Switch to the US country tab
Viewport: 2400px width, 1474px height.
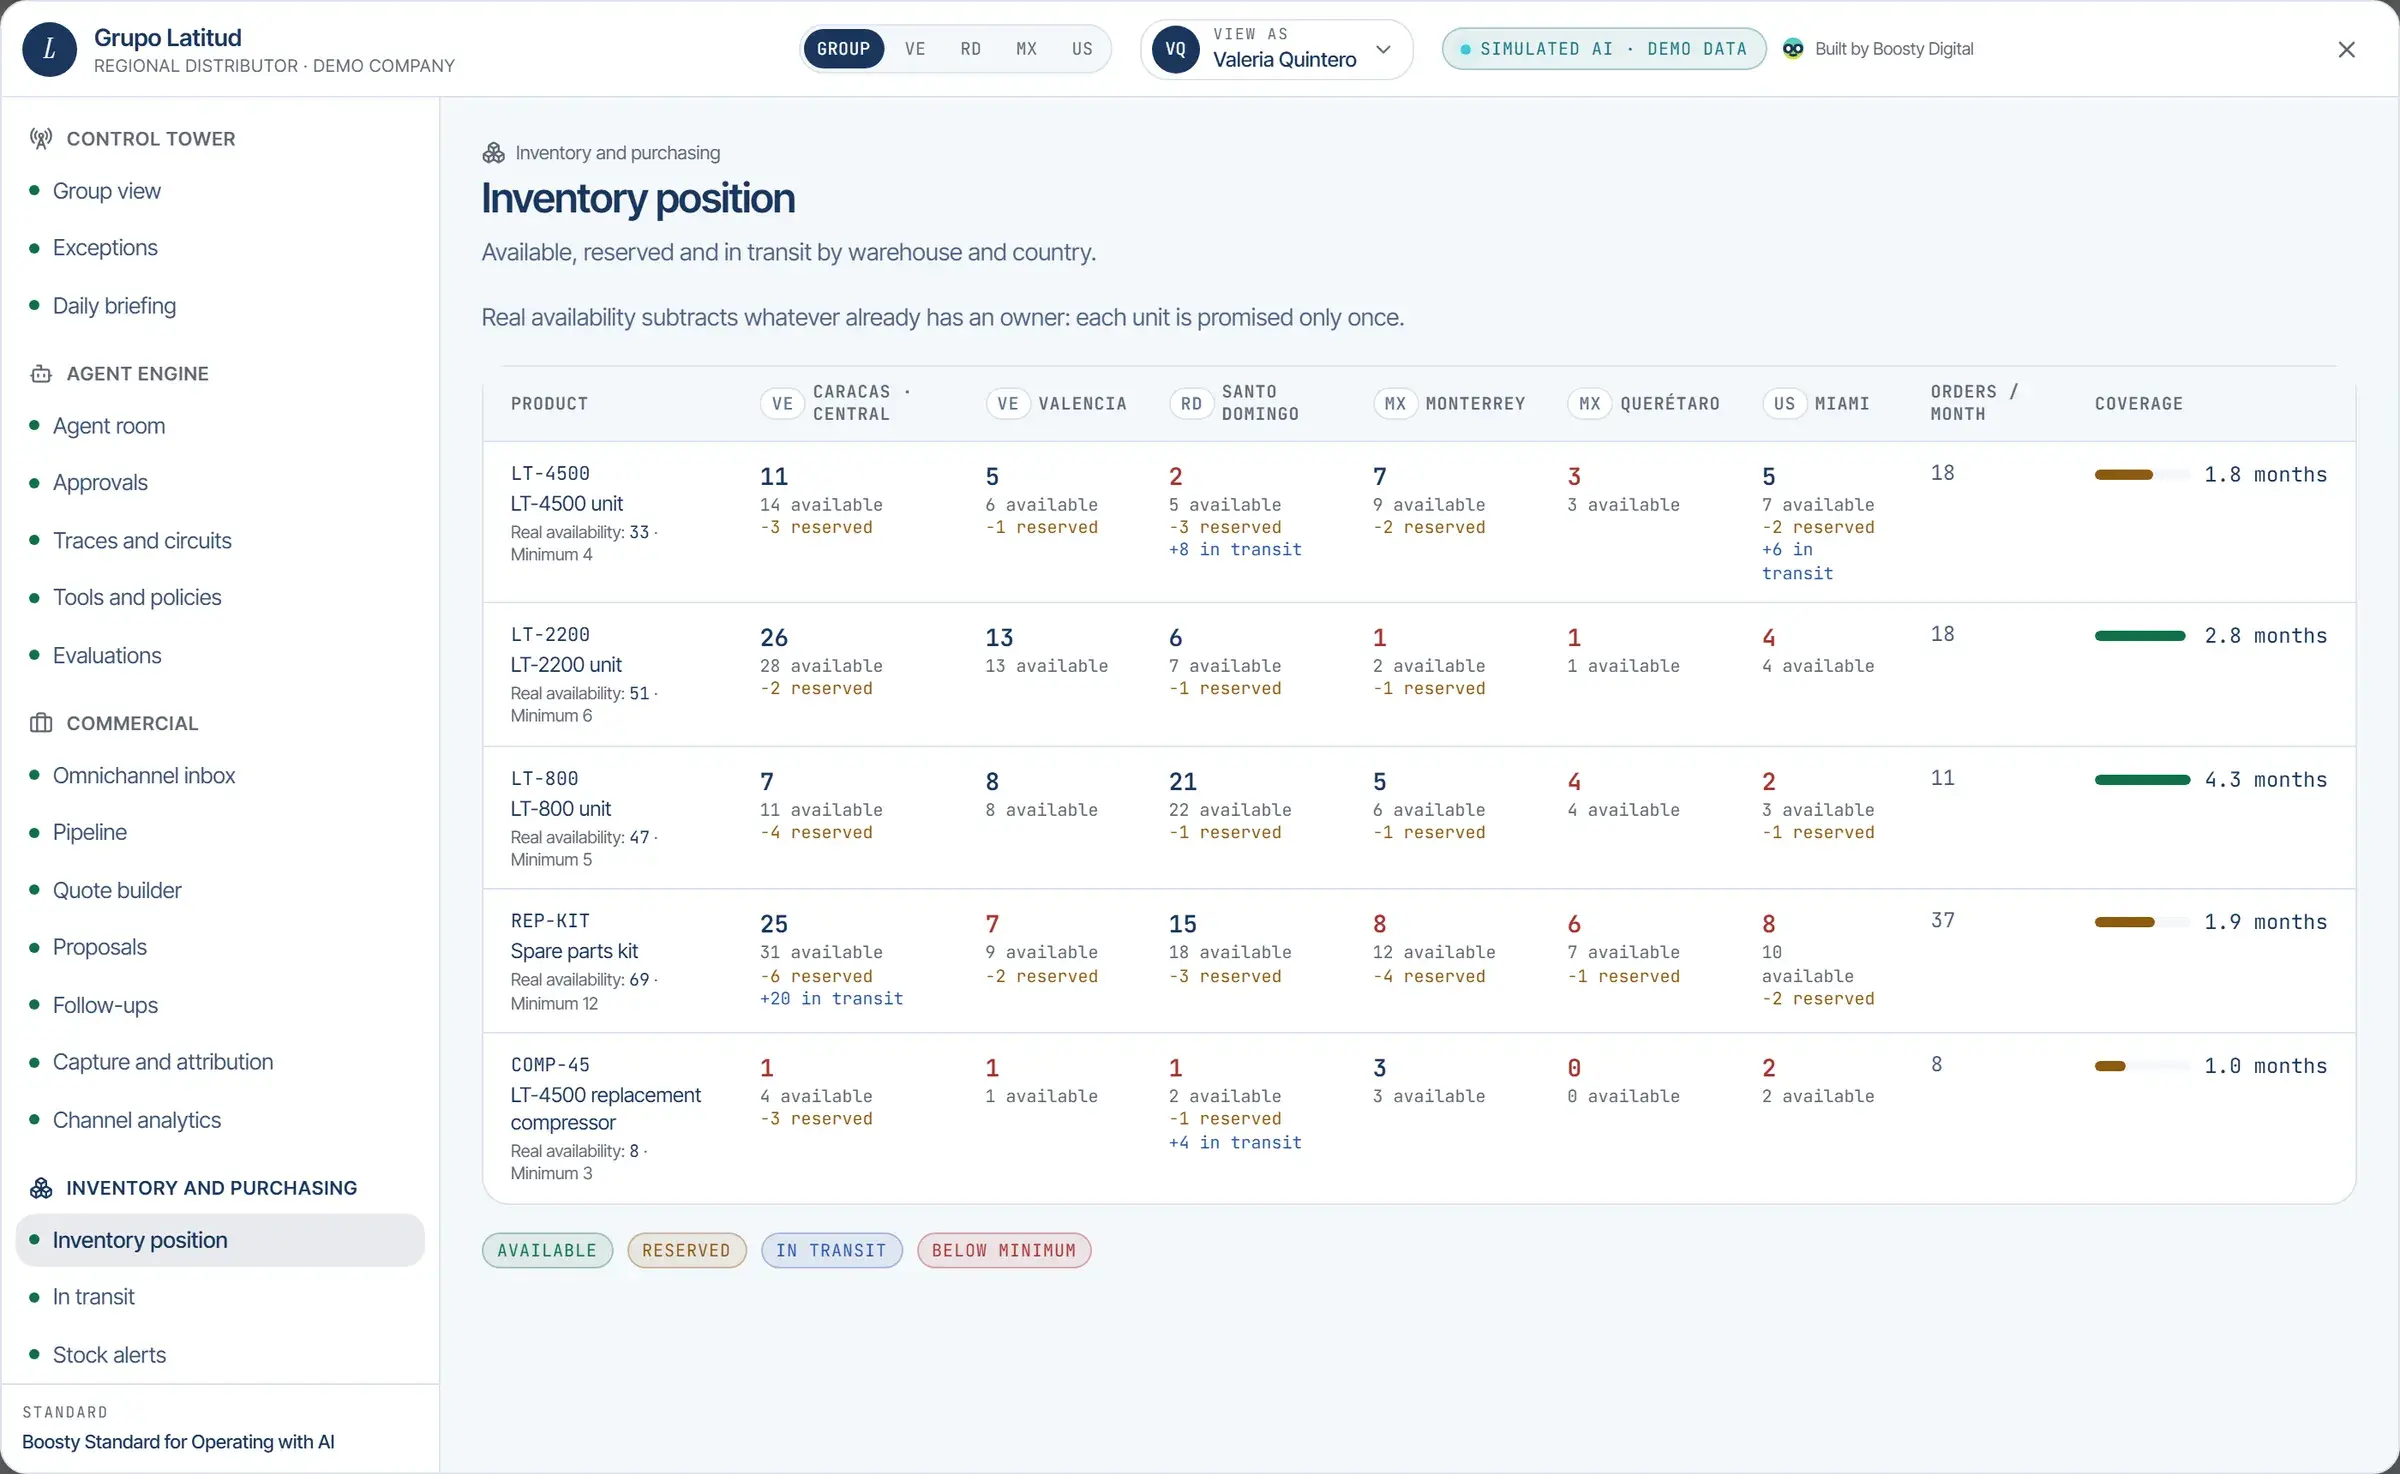click(x=1082, y=49)
